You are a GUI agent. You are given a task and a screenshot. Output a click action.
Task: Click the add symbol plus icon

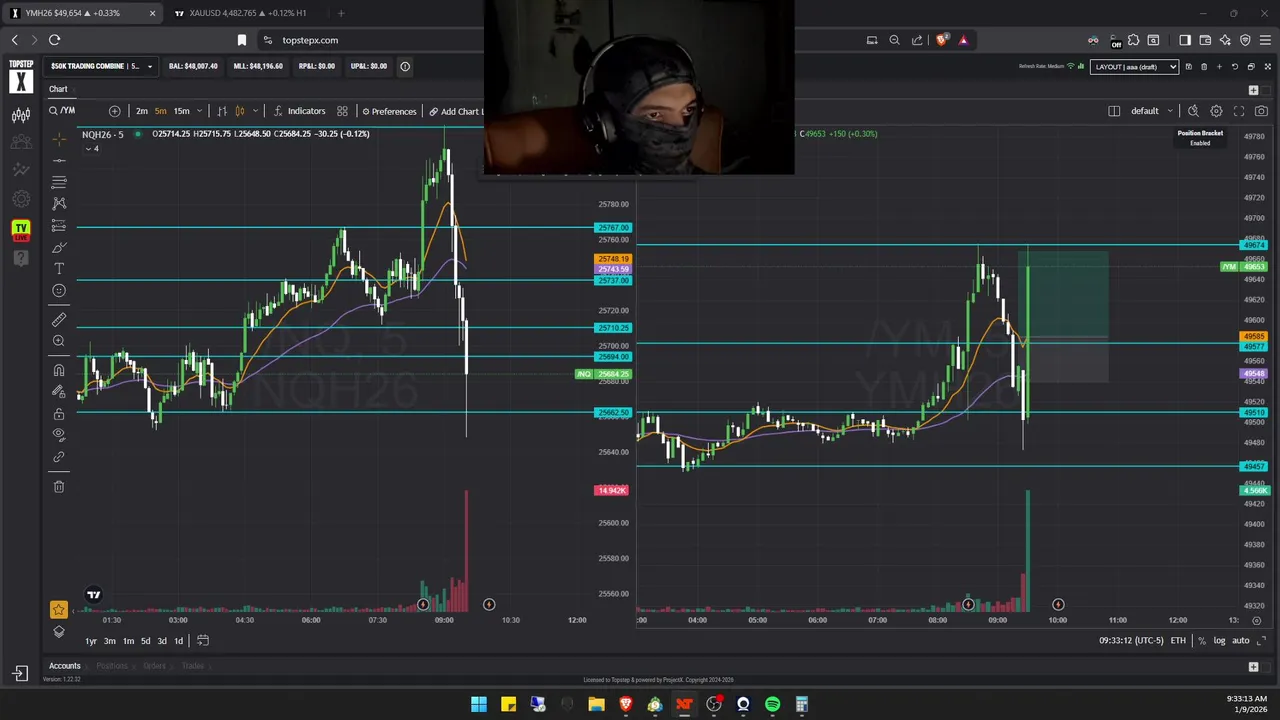114,111
